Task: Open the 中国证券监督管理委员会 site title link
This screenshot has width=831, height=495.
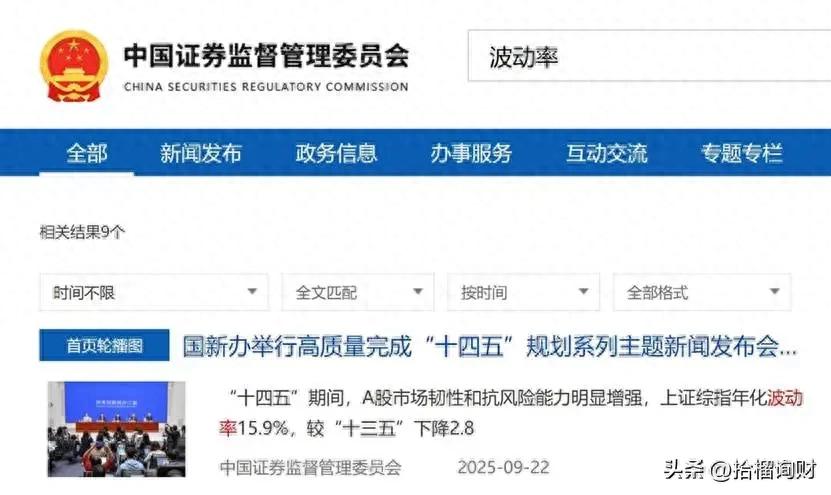Action: [265, 55]
